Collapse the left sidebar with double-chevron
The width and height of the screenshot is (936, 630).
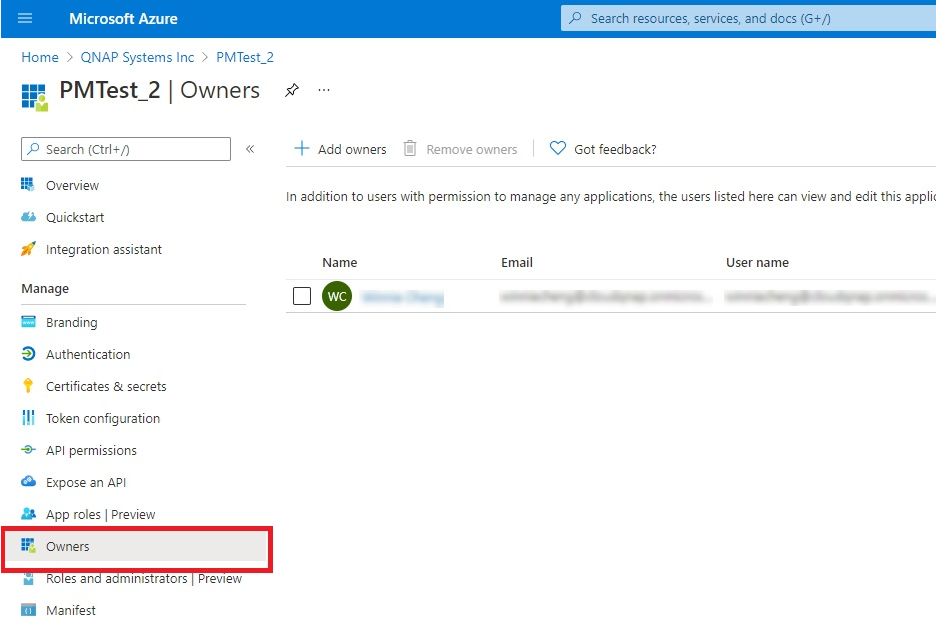point(250,149)
